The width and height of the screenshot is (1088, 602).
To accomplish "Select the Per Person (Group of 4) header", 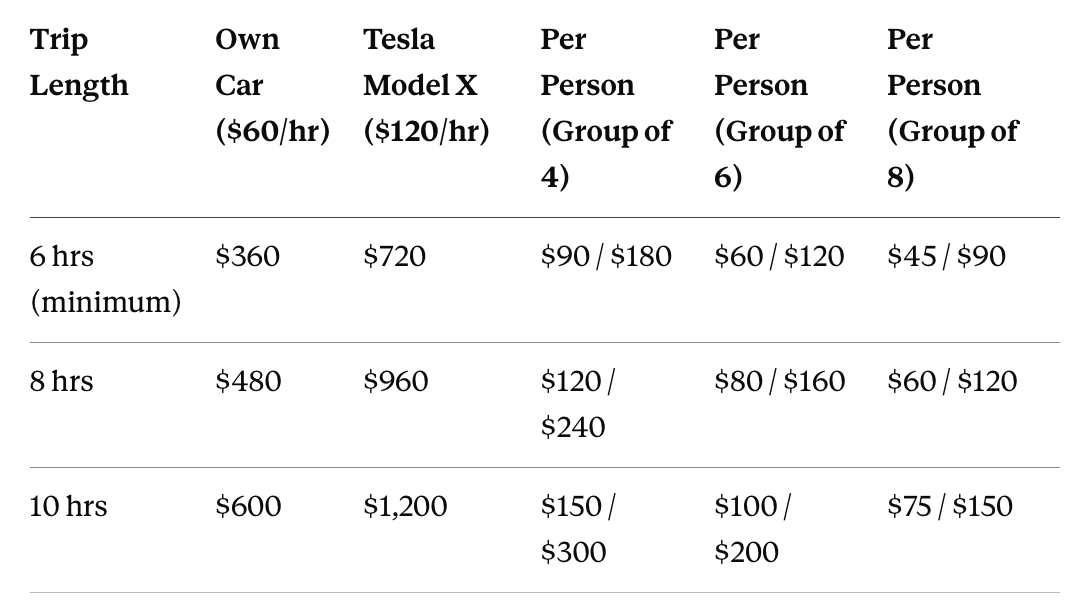I will click(606, 108).
